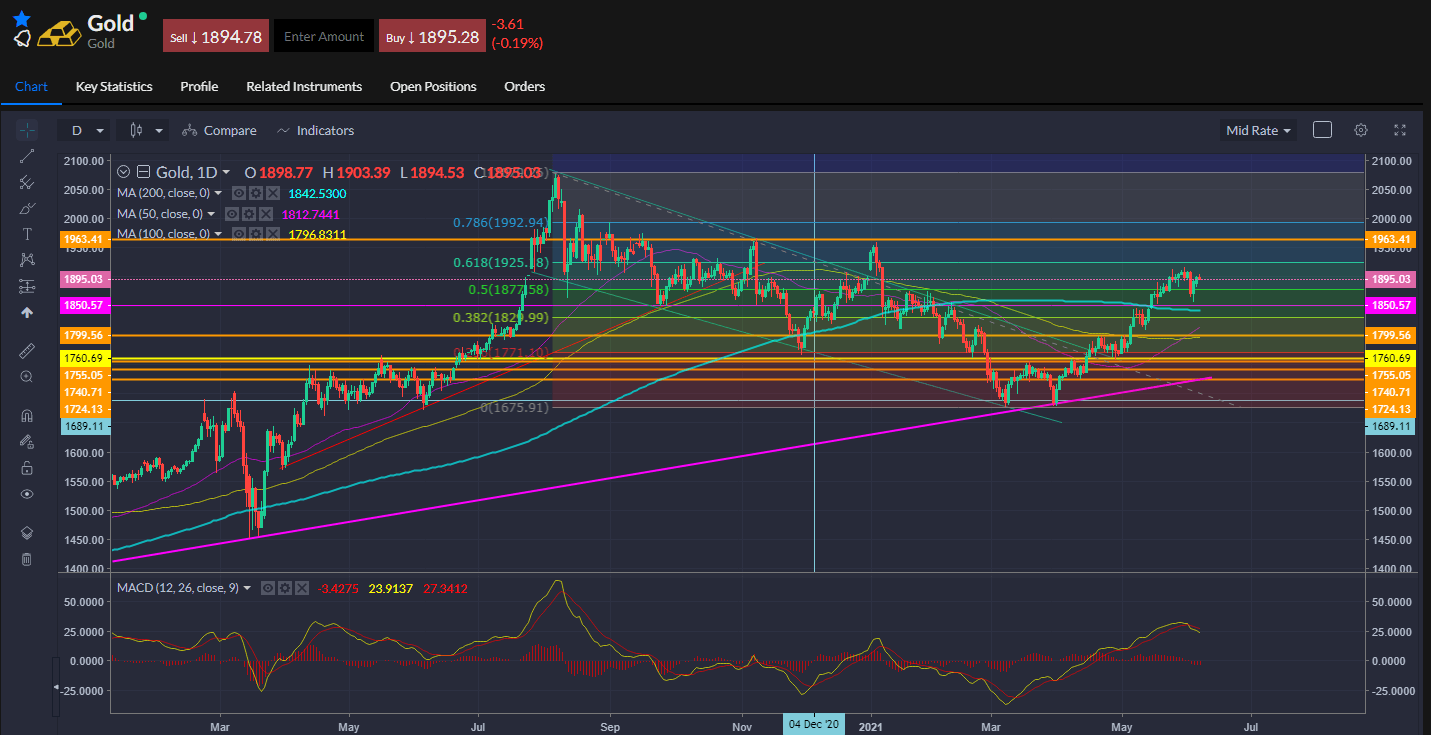Select the up arrow marker tool
This screenshot has height=735, width=1431.
27,312
